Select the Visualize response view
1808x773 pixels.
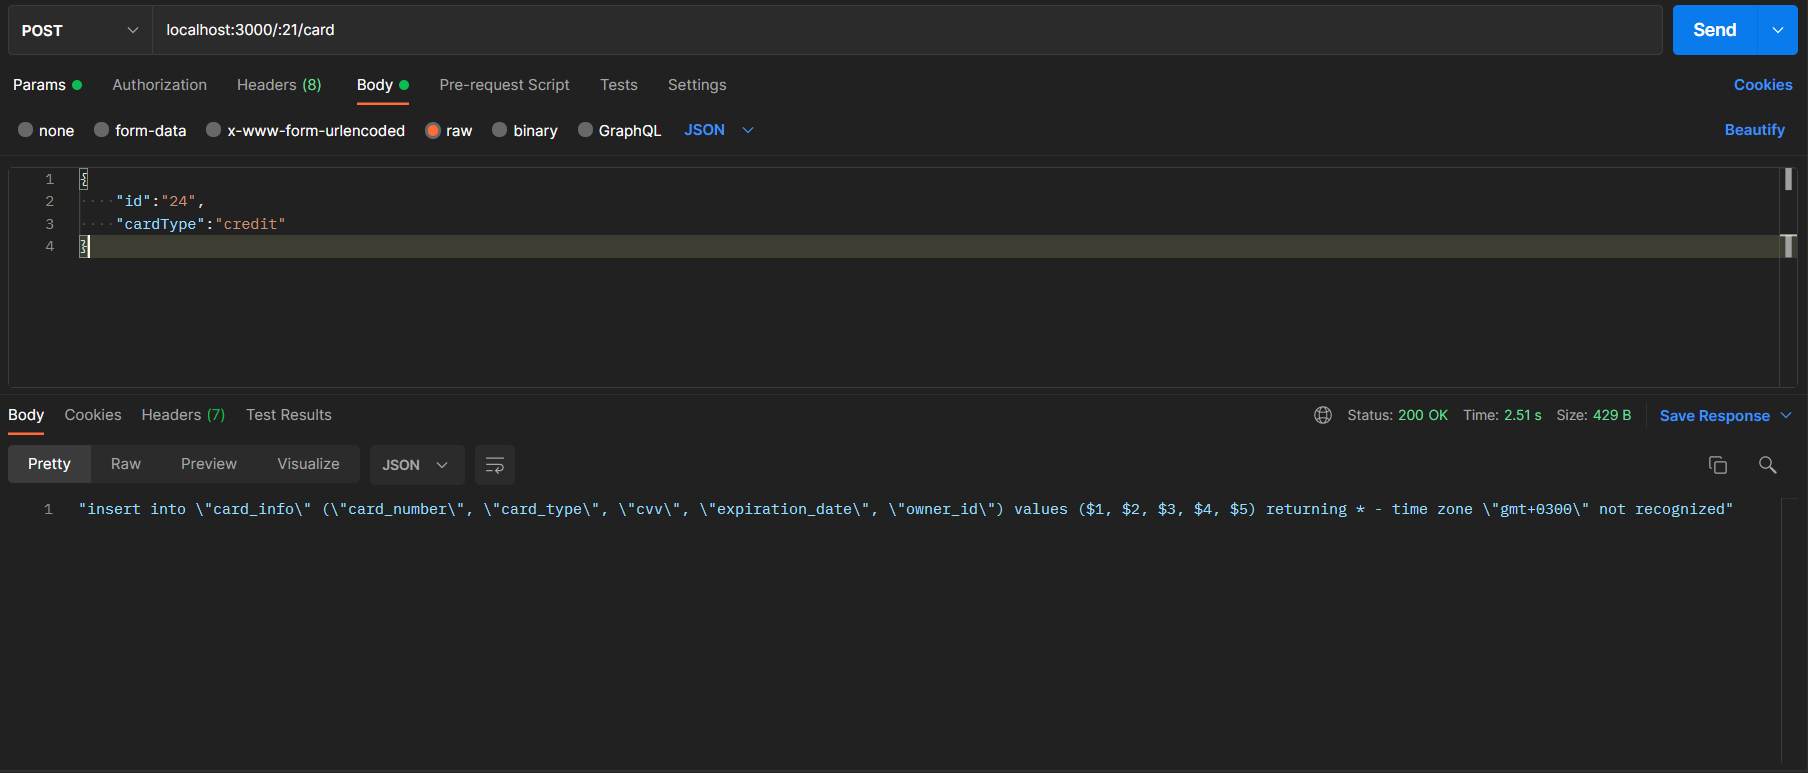[308, 464]
